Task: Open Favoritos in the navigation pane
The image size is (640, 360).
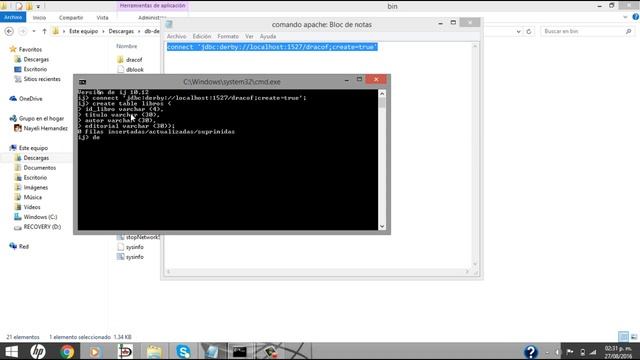Action: click(x=30, y=49)
